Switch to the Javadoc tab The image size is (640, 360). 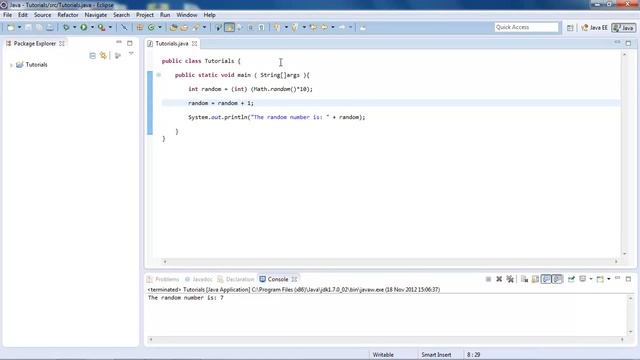198,279
